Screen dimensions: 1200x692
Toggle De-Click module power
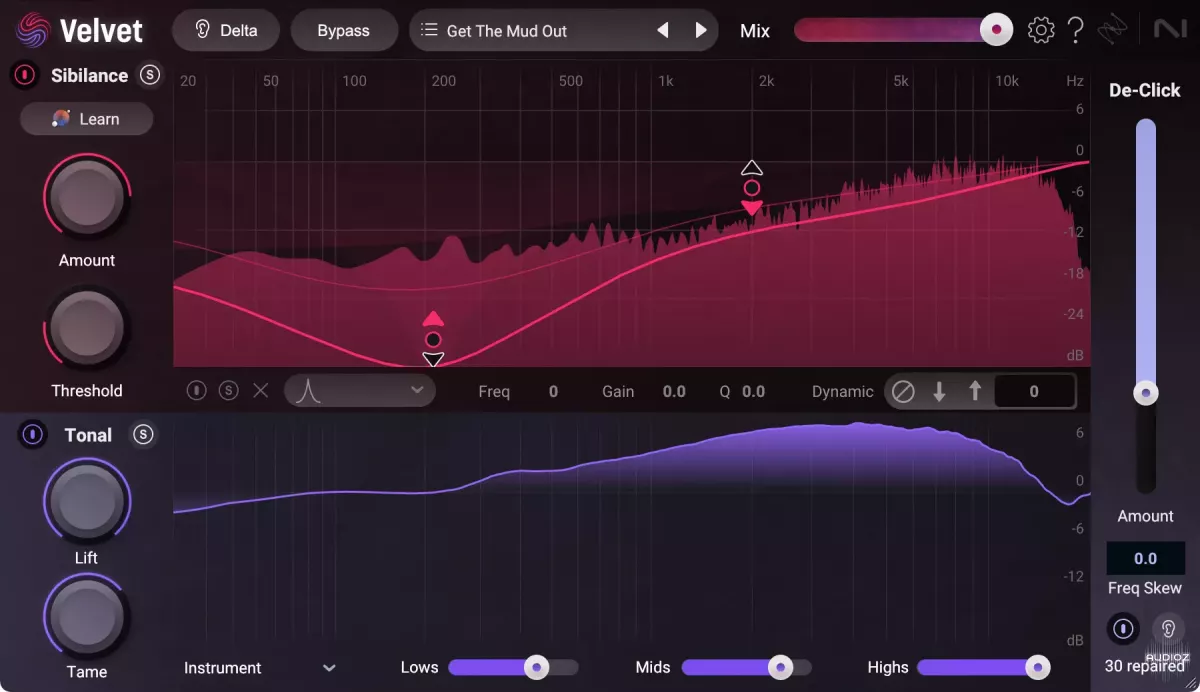1123,628
